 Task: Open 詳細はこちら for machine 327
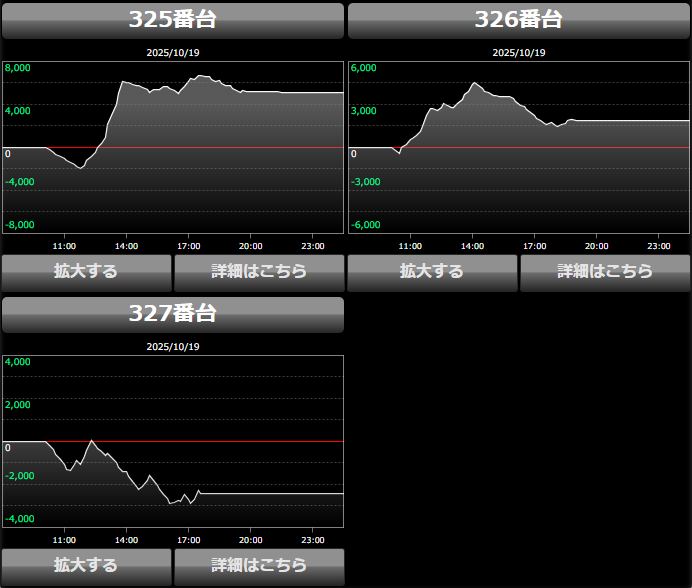pos(259,565)
